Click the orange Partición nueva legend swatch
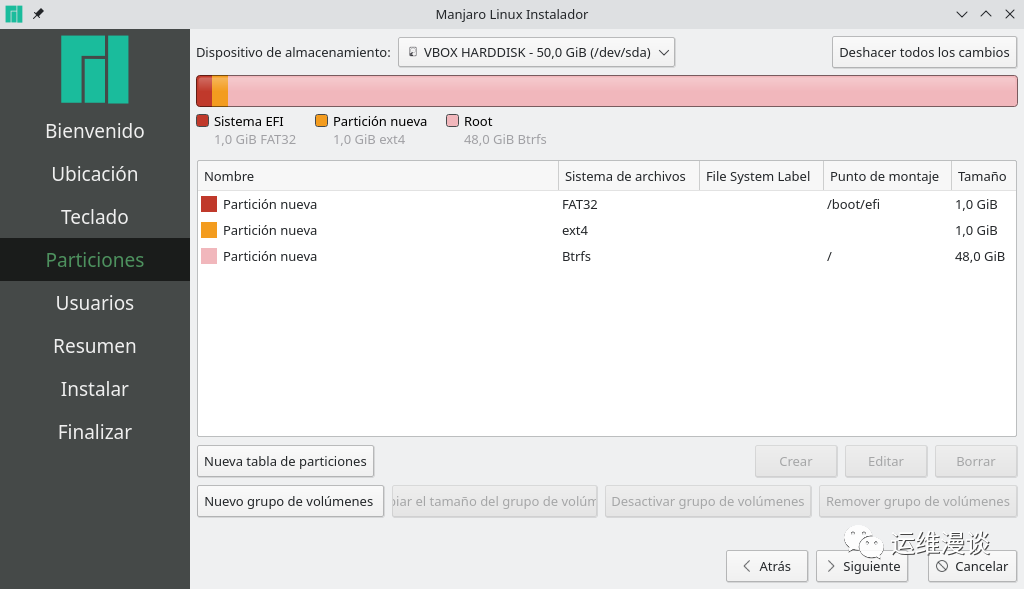Image resolution: width=1024 pixels, height=589 pixels. point(322,121)
